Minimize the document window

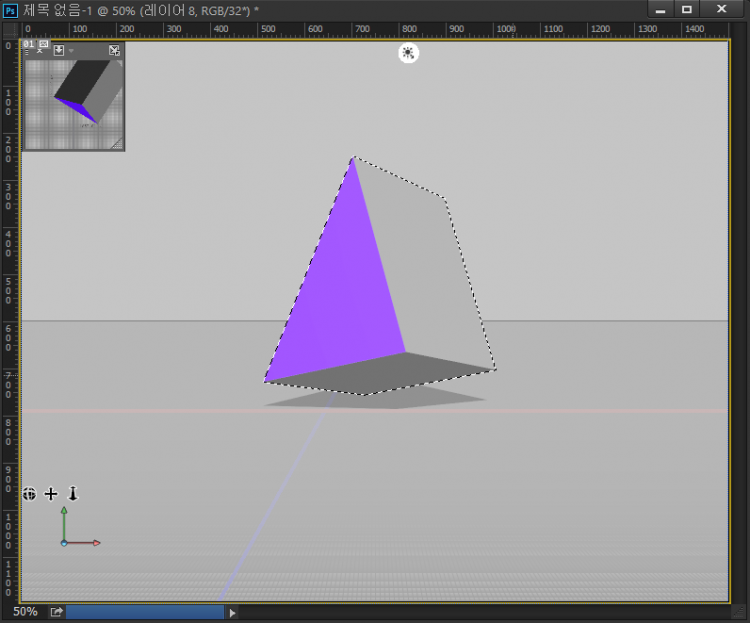[660, 9]
